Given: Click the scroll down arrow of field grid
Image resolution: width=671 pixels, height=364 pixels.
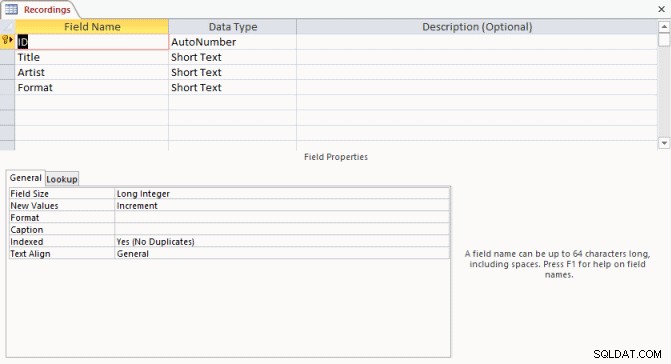Looking at the screenshot, I should click(x=664, y=143).
